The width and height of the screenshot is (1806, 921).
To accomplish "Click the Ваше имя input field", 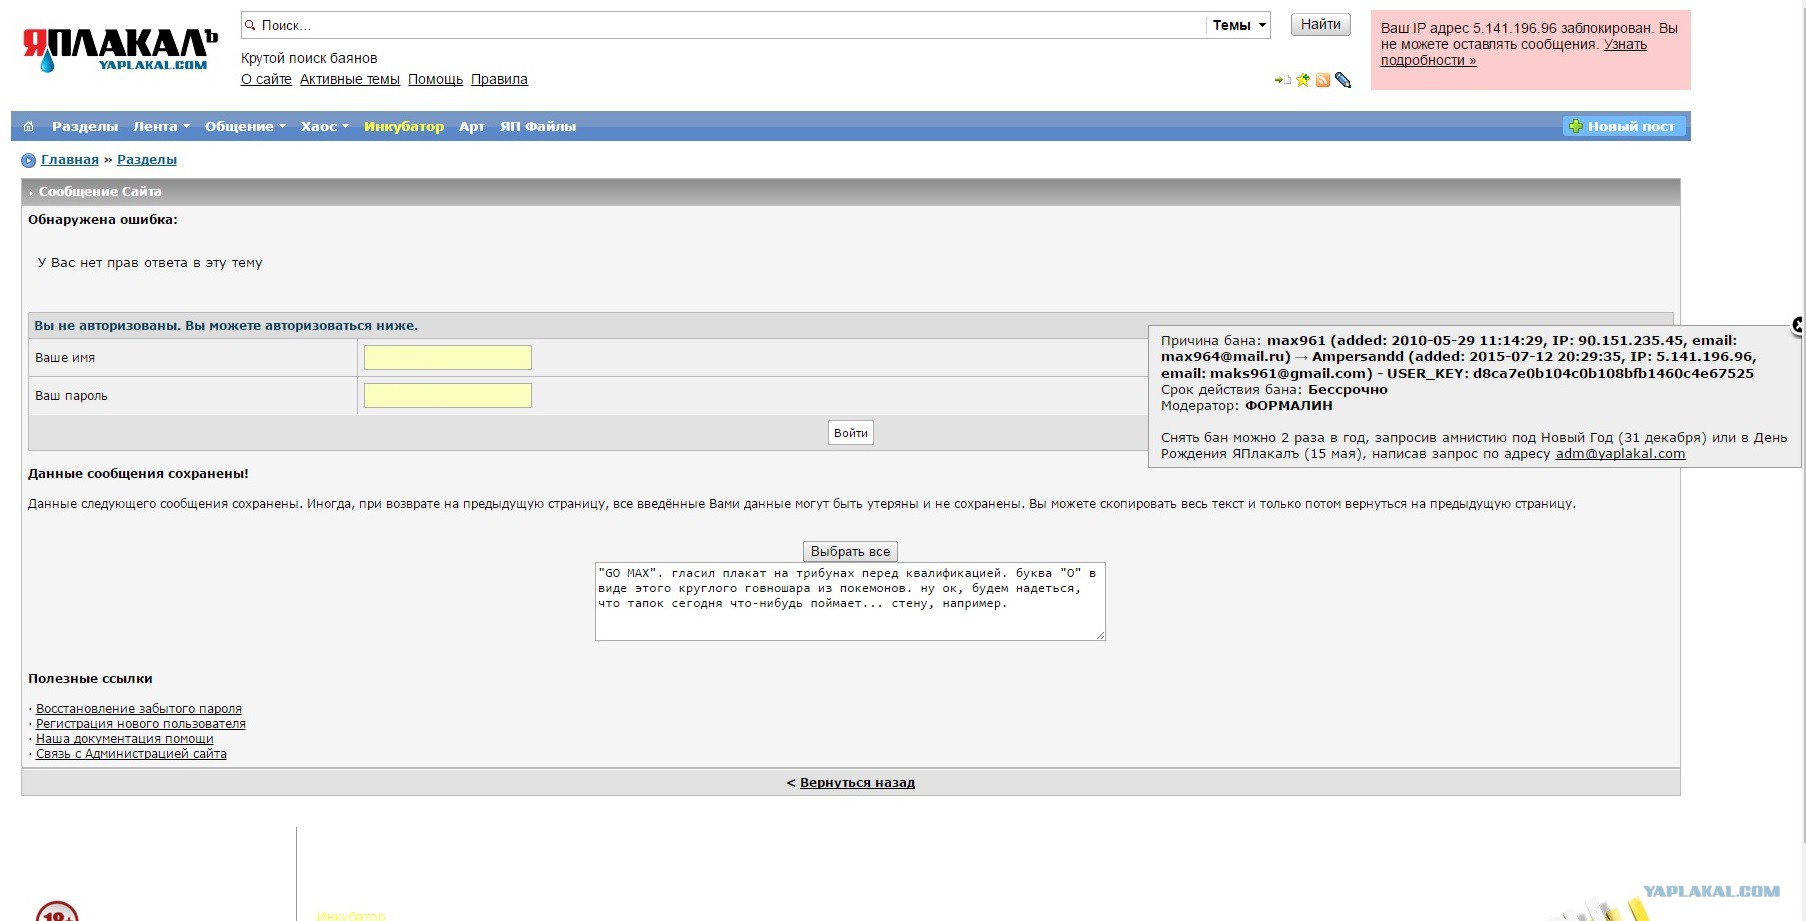I will click(x=448, y=357).
